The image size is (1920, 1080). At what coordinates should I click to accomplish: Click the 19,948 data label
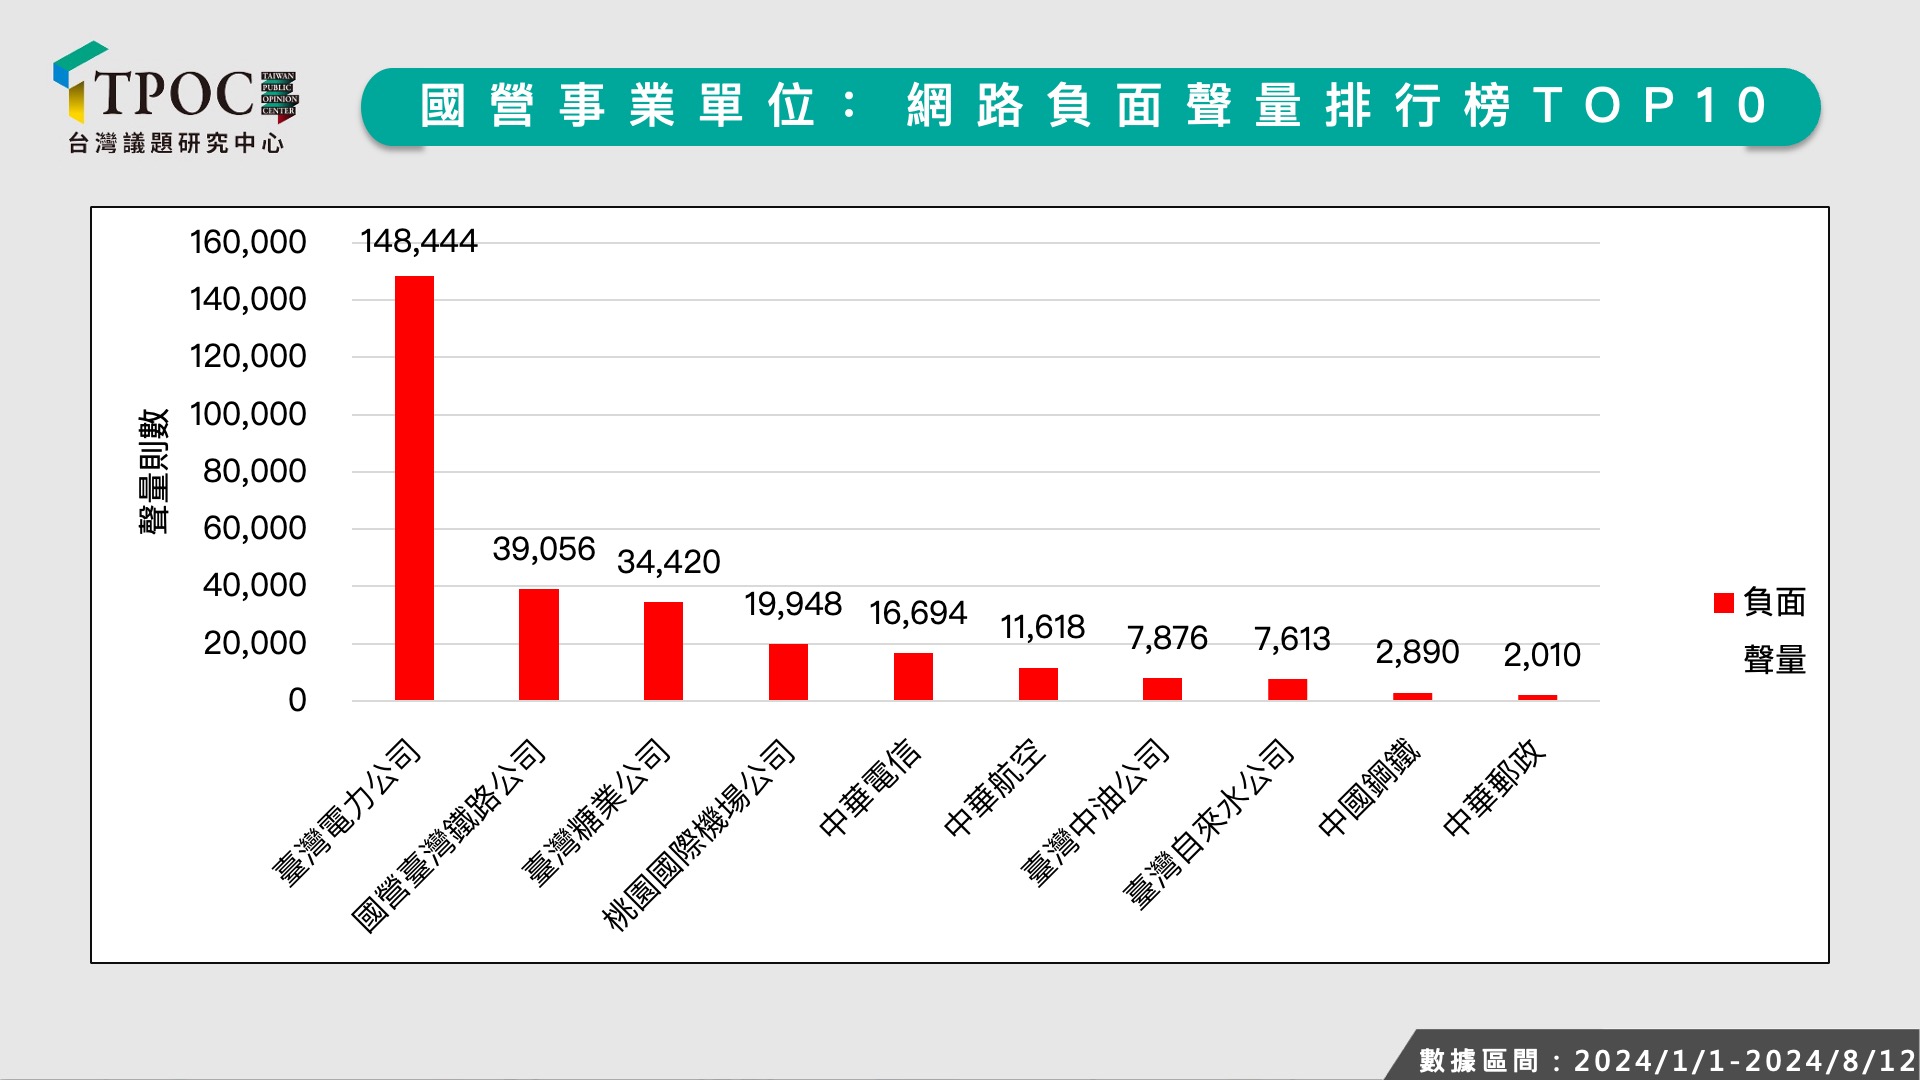793,604
